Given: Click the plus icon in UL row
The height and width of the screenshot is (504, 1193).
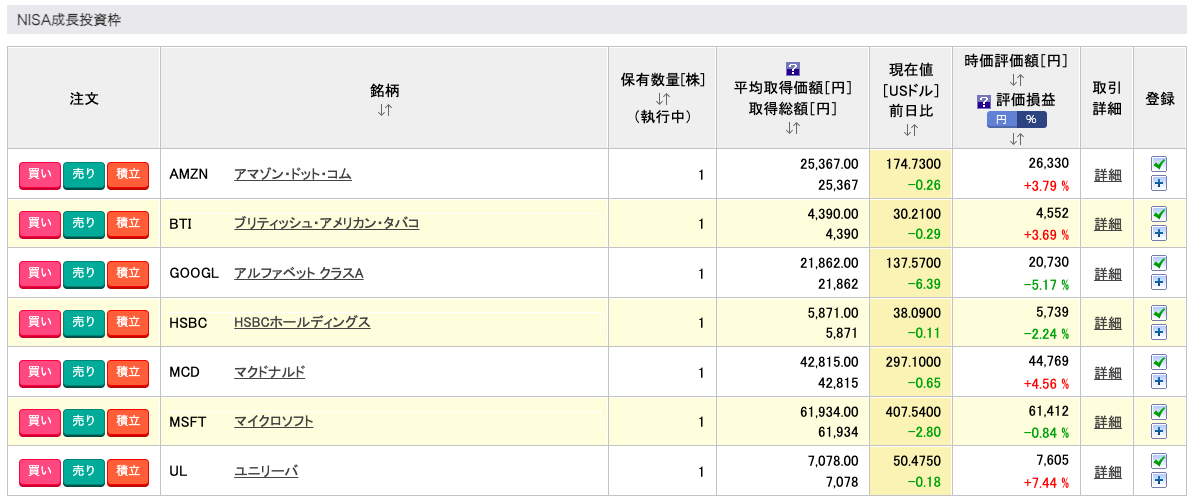Looking at the screenshot, I should click(1159, 480).
